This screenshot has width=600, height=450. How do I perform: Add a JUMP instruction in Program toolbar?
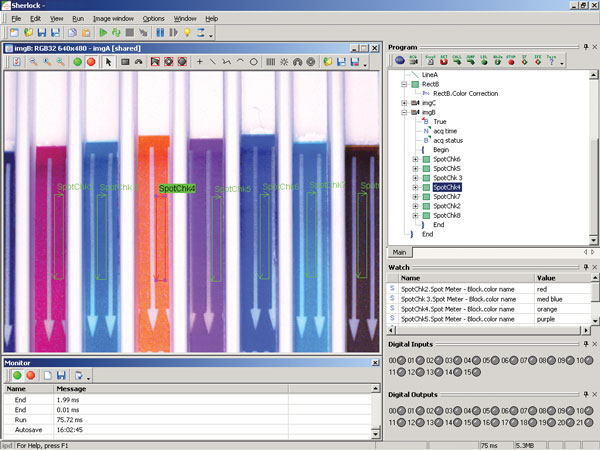coord(470,60)
